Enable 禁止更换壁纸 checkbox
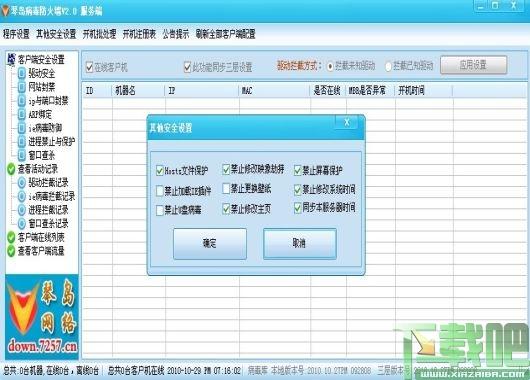Screen dimensions: 530x380 (226, 188)
